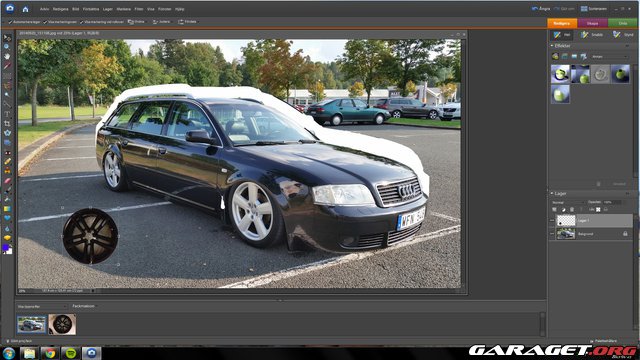Delete layer with trash icon
This screenshot has width=640, height=360.
tap(572, 210)
